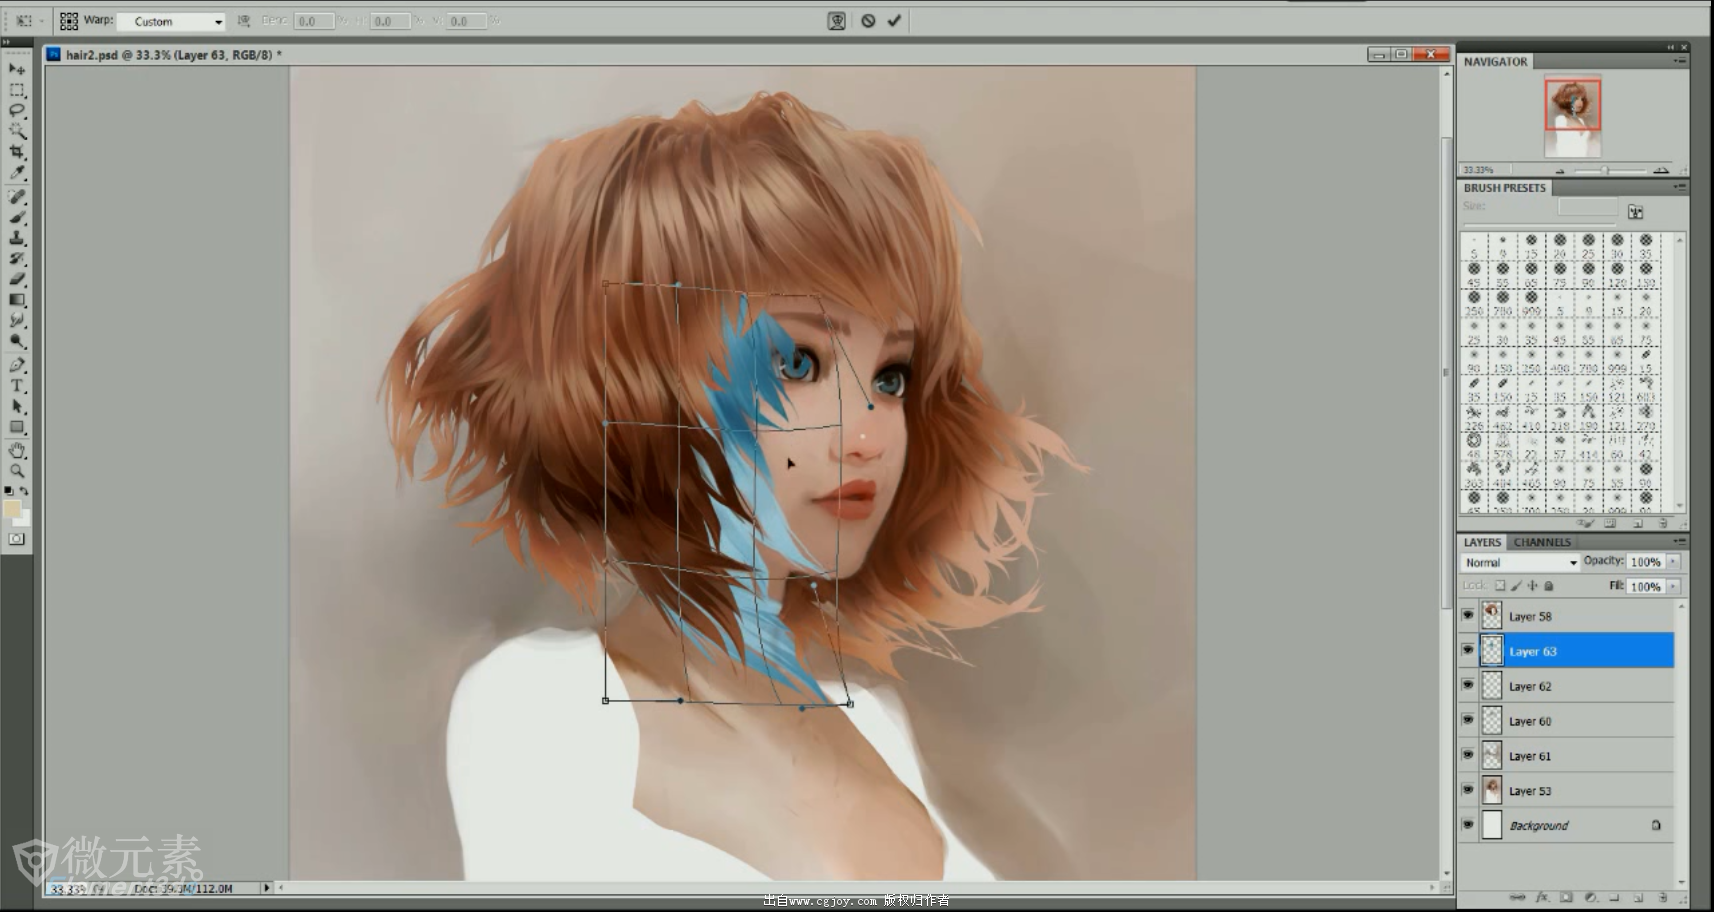Delete layer with trash icon
The height and width of the screenshot is (912, 1714).
coord(1662,897)
